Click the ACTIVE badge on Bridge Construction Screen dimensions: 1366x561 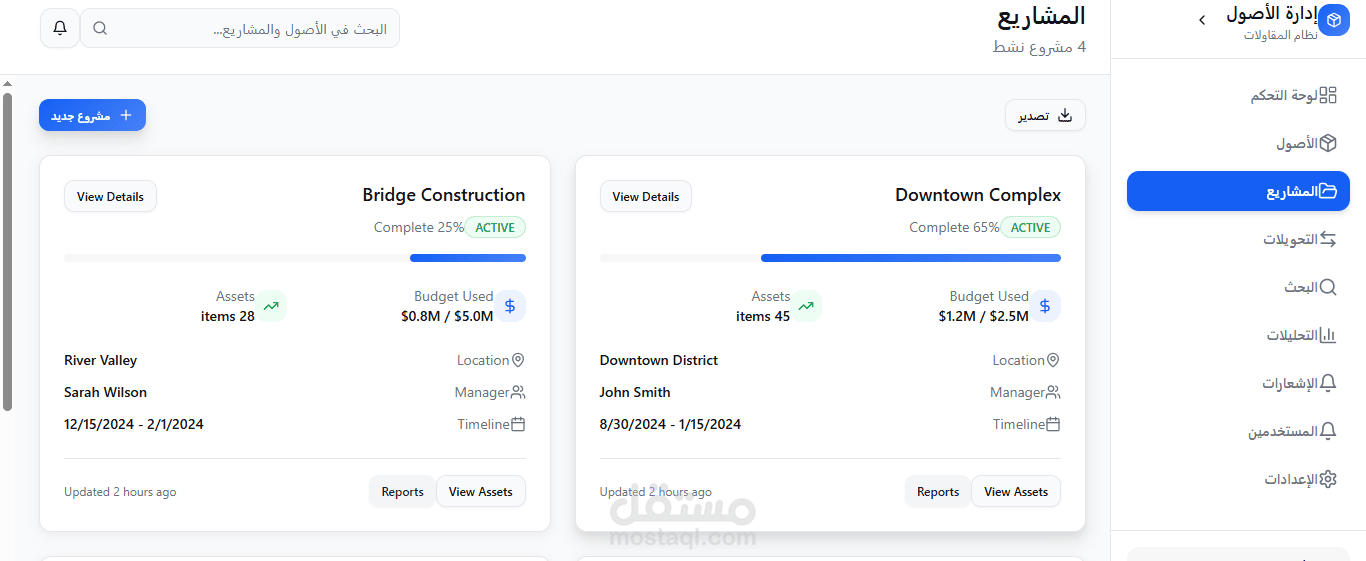495,227
